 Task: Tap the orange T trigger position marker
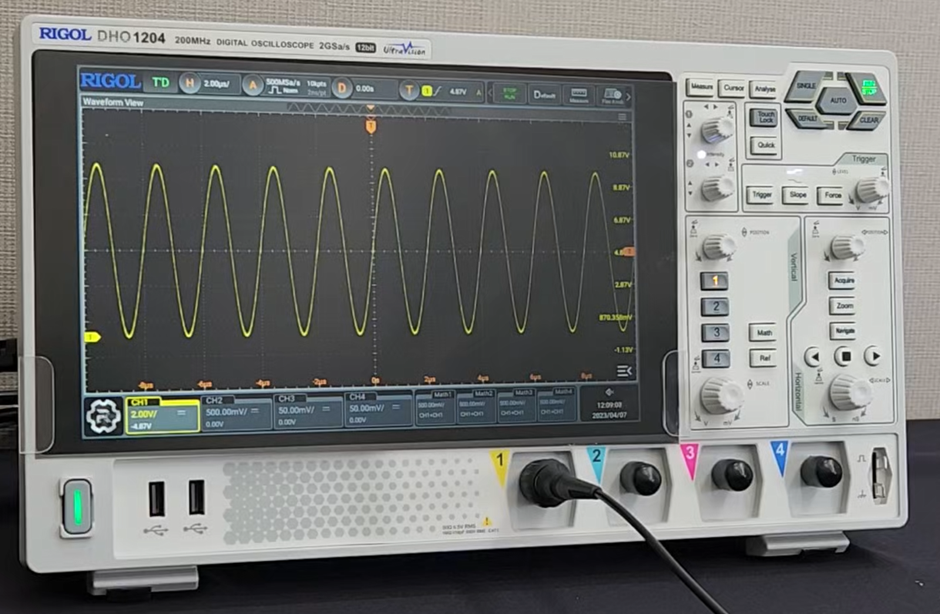click(371, 127)
